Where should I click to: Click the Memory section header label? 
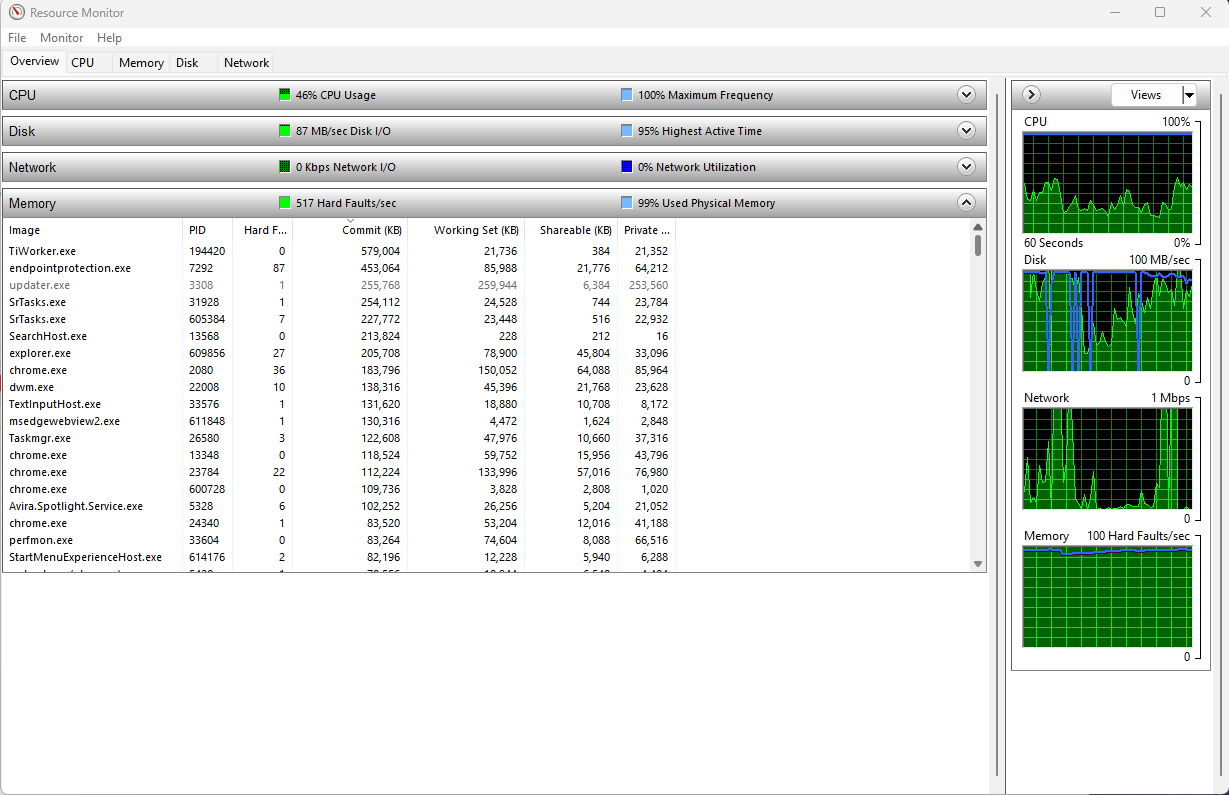[32, 203]
